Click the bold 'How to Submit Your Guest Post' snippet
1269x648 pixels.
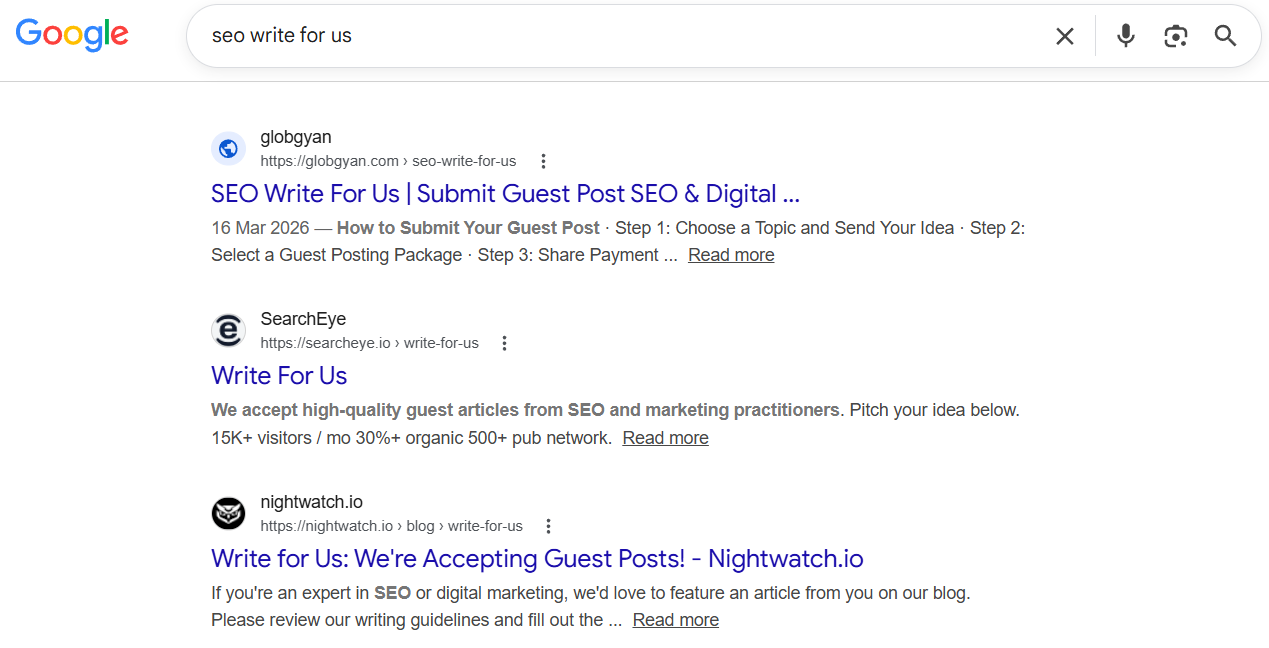(x=468, y=228)
